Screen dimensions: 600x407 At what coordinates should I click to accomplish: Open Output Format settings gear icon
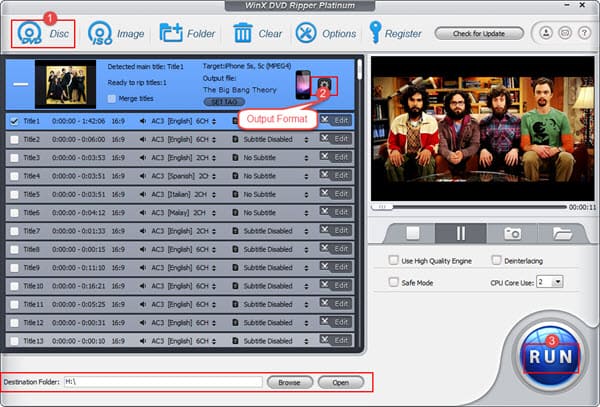tap(324, 86)
